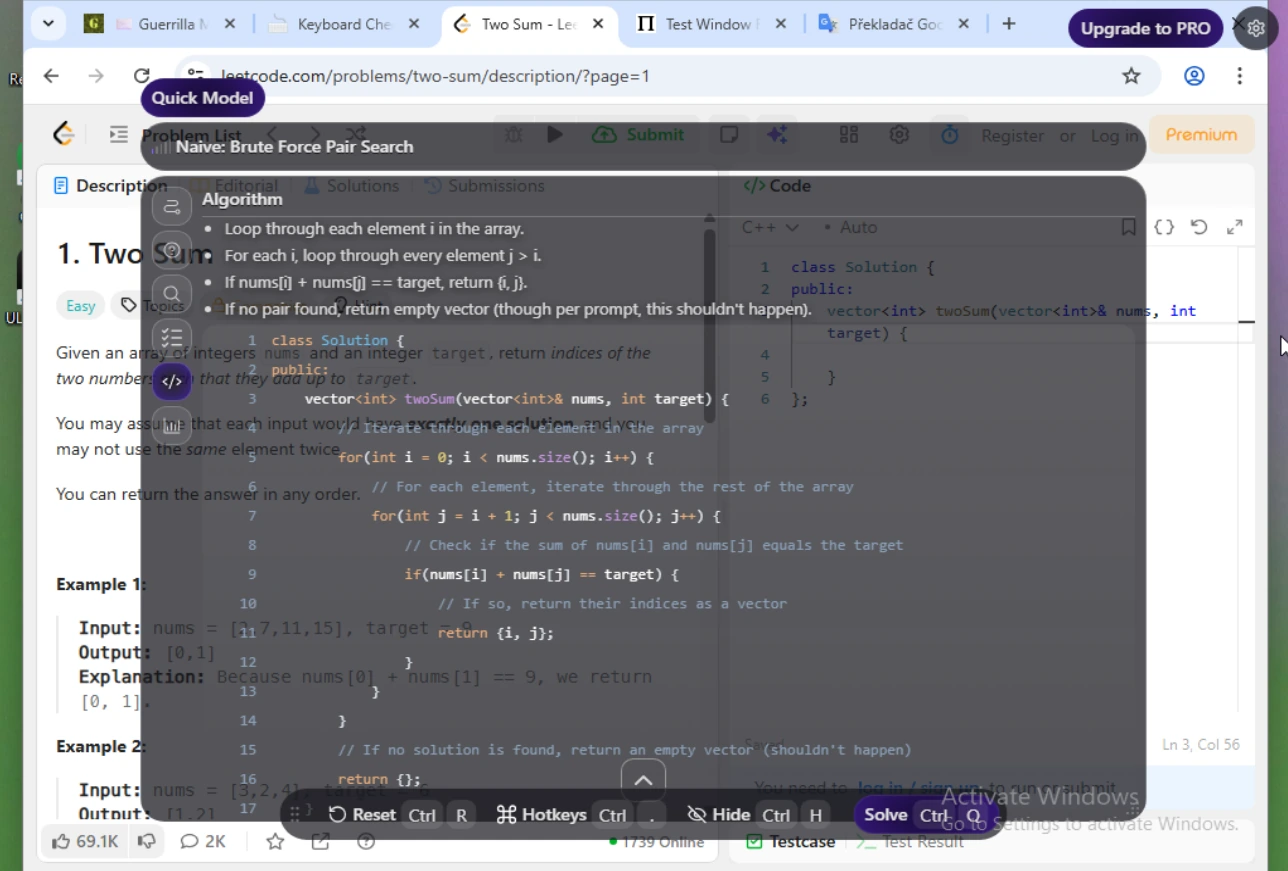
Task: Go to next problem chevron
Action: coord(314,134)
